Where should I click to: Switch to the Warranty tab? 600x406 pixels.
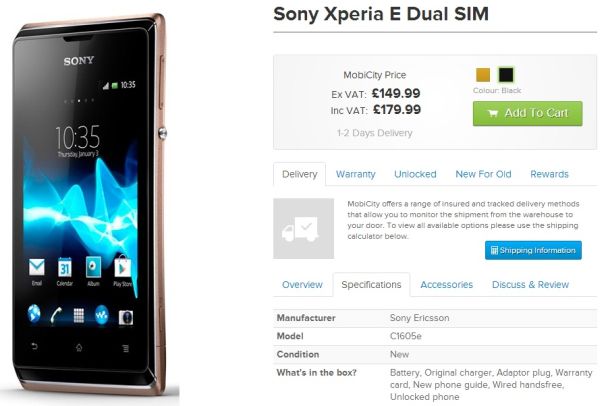click(355, 174)
